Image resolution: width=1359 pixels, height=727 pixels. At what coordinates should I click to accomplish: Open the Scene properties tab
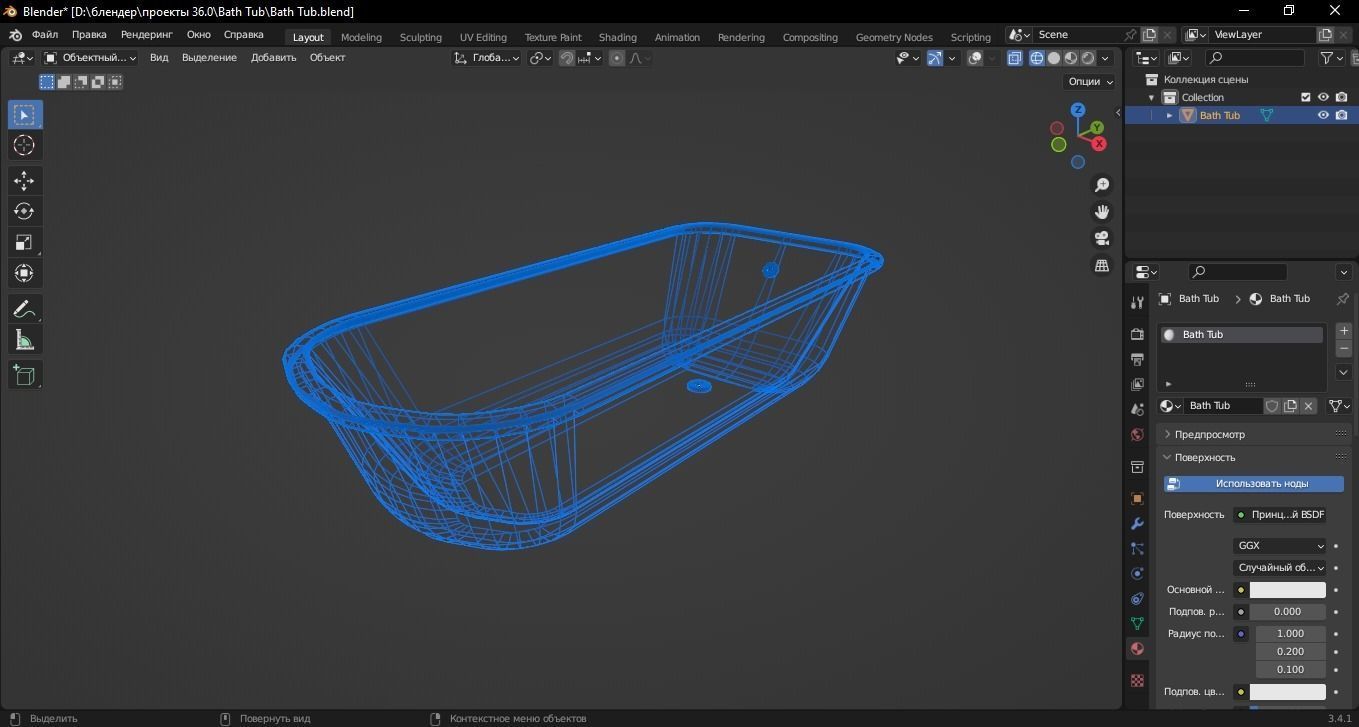(1137, 409)
